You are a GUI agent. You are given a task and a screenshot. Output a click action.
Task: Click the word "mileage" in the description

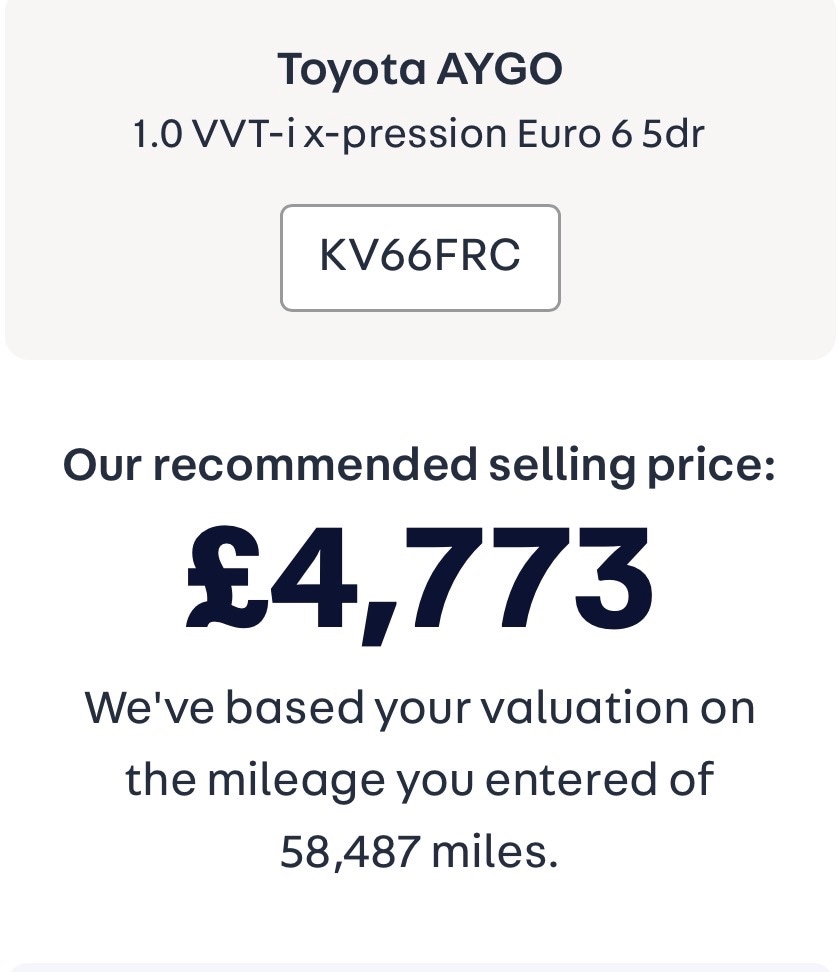296,779
